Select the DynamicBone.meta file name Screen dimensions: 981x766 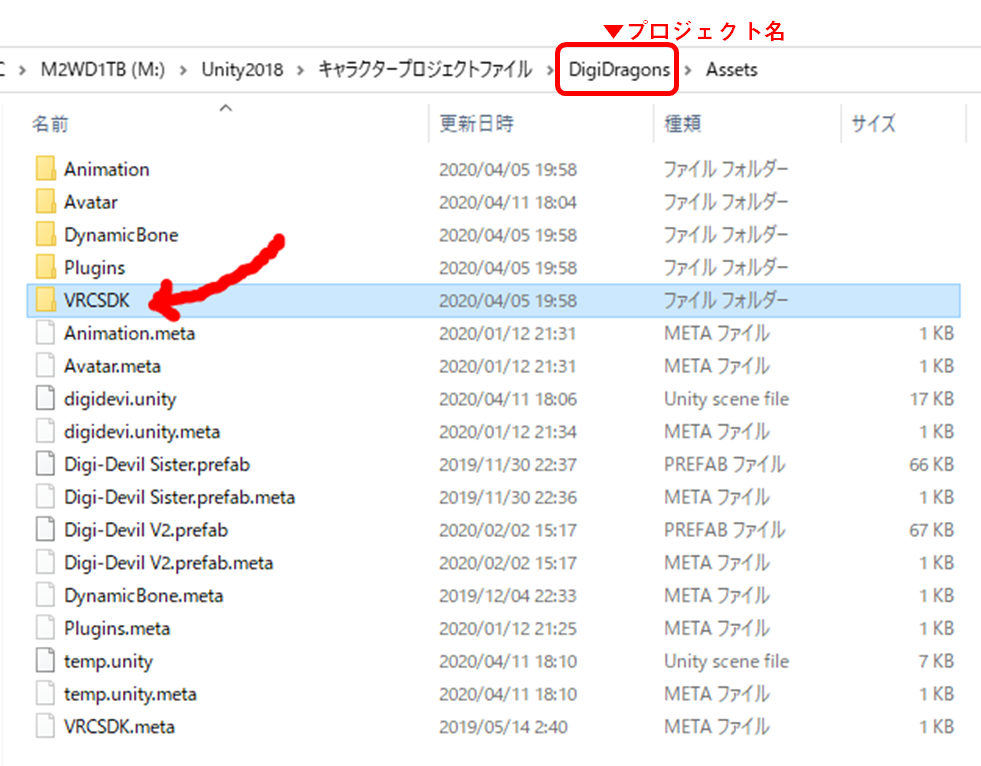point(144,596)
